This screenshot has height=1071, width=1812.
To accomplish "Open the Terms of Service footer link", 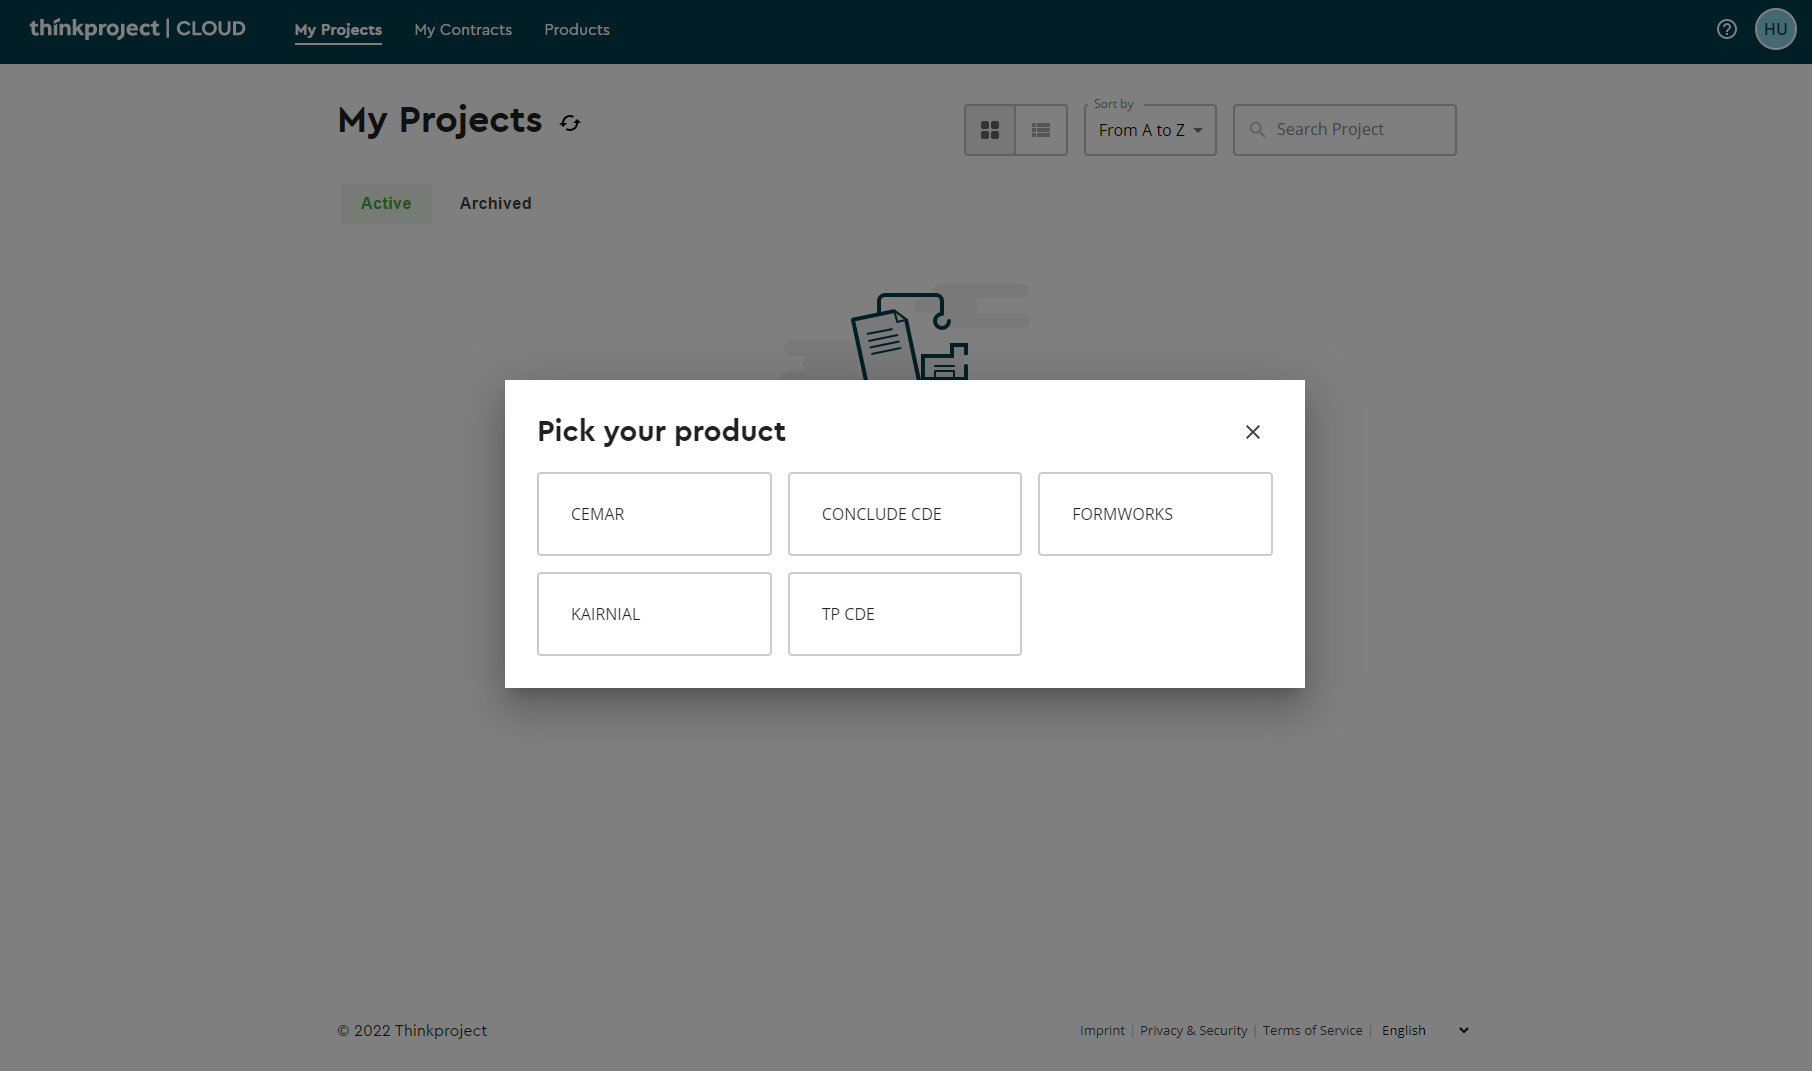I will click(1312, 1030).
